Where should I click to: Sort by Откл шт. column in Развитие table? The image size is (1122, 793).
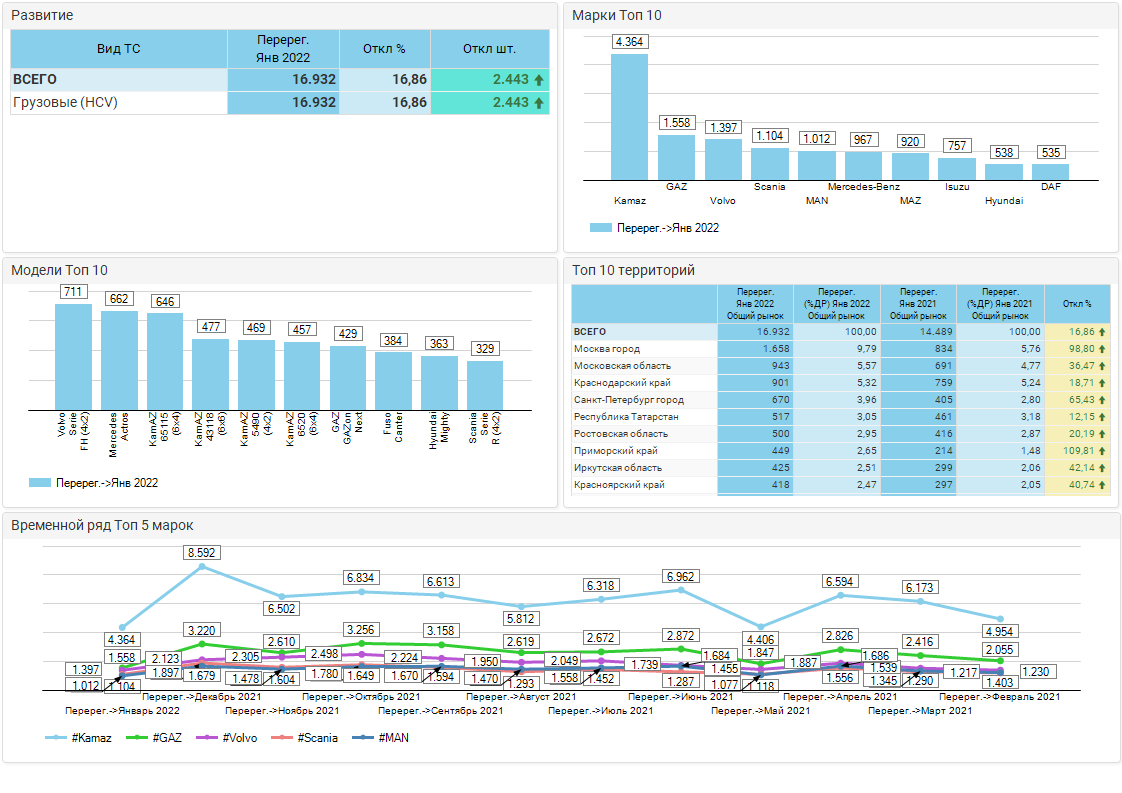click(489, 48)
